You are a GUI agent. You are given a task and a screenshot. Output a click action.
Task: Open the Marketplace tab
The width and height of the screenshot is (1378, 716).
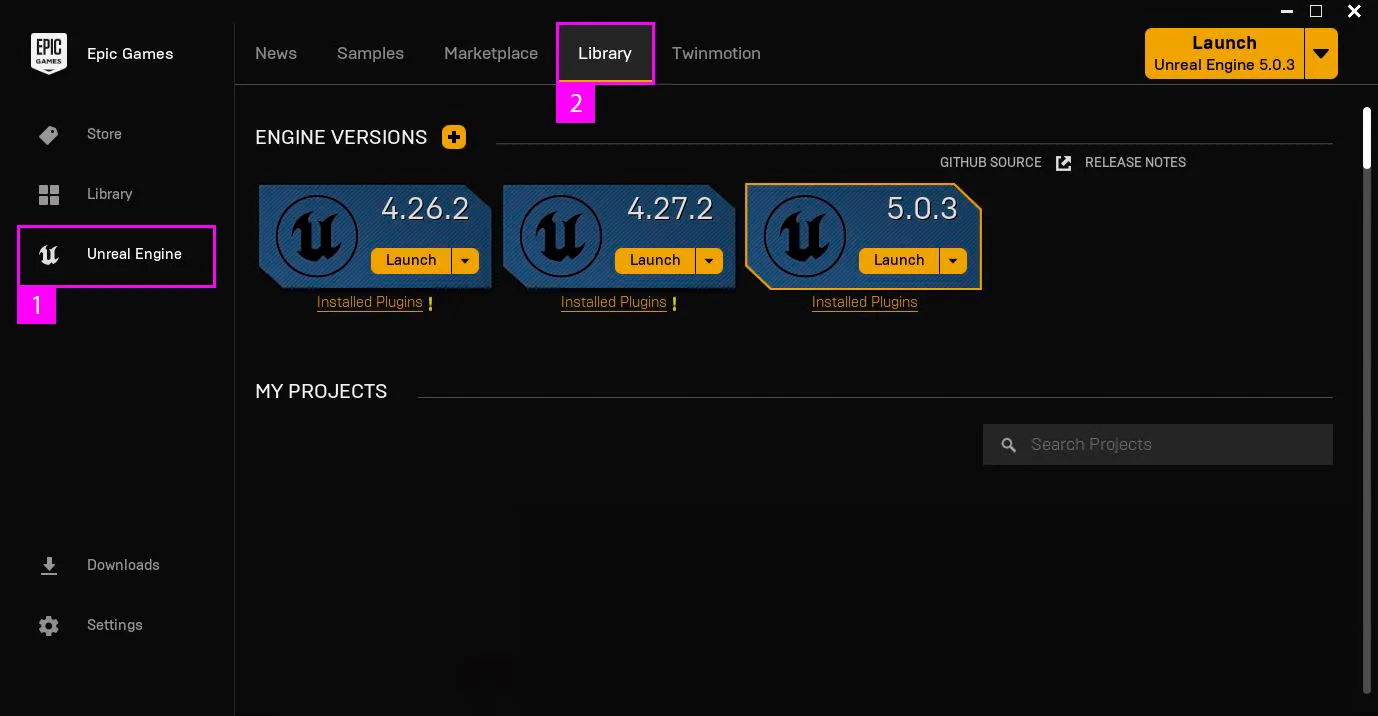(491, 53)
